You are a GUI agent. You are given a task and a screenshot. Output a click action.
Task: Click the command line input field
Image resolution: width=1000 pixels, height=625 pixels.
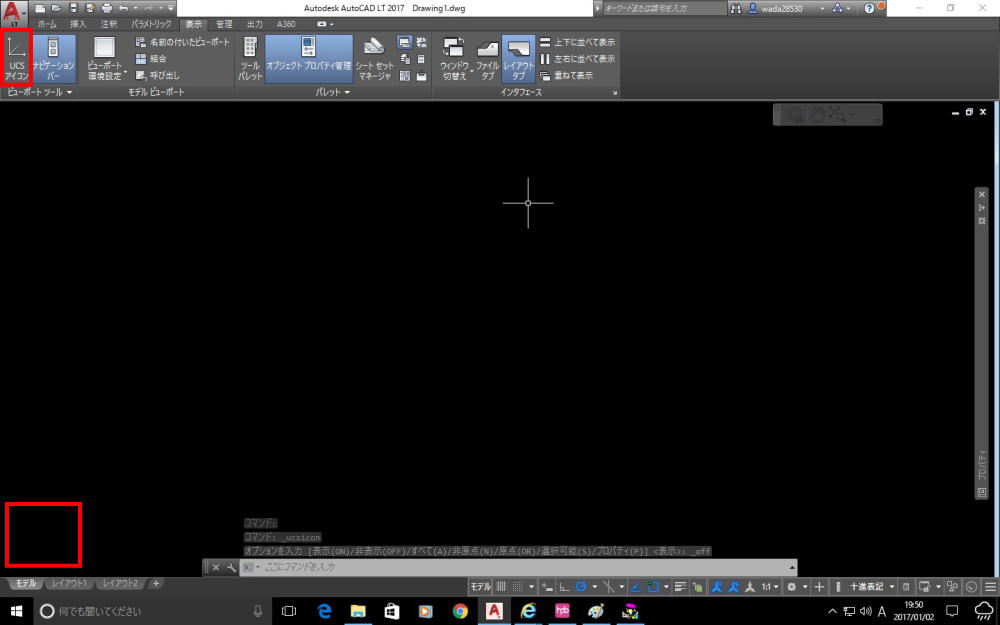518,567
